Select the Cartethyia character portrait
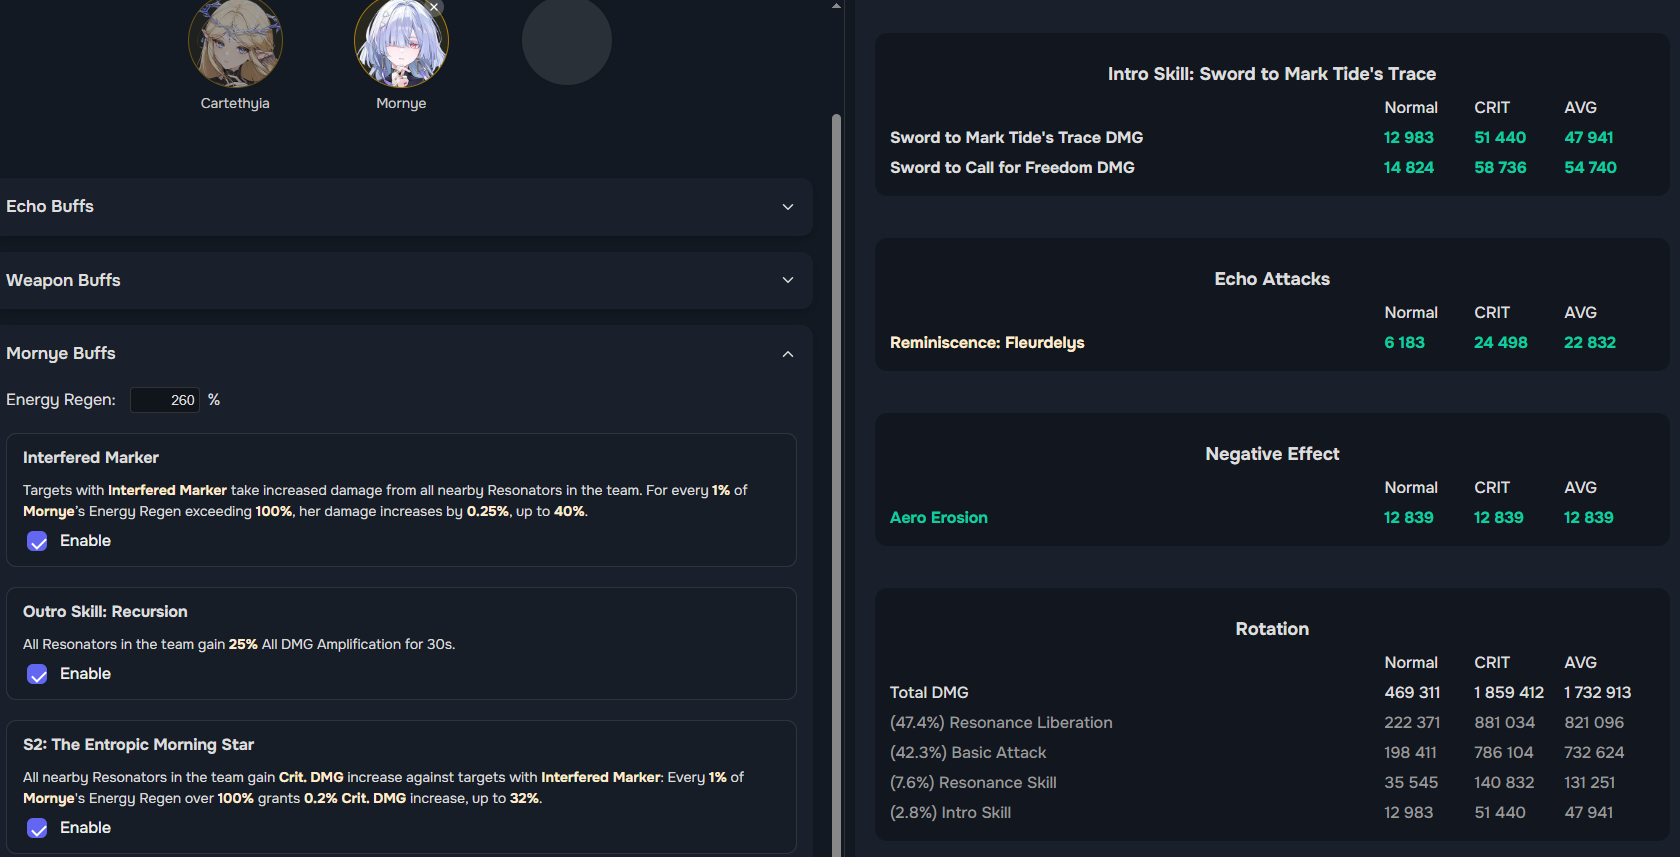The height and width of the screenshot is (857, 1680). coord(235,42)
